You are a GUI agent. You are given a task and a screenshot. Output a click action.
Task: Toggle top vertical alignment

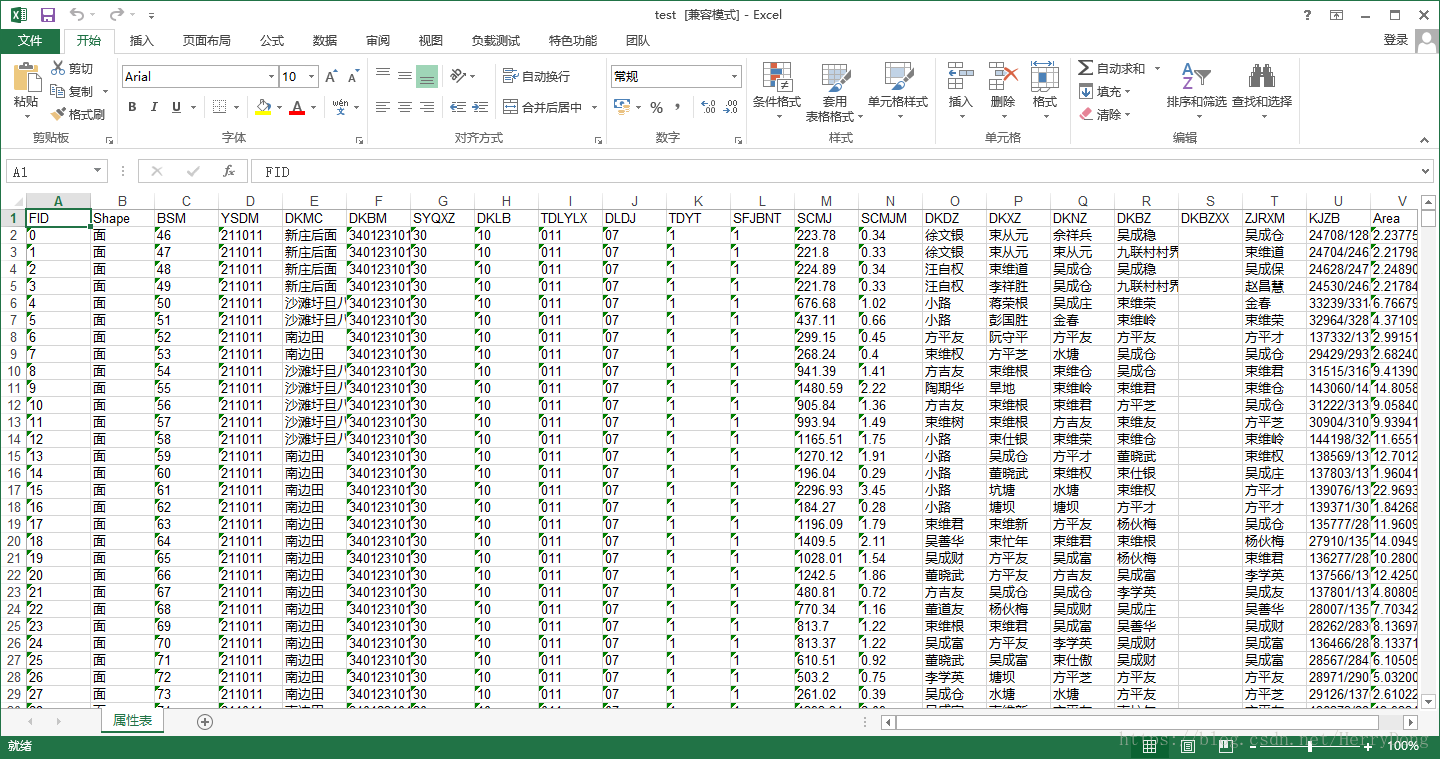[383, 76]
